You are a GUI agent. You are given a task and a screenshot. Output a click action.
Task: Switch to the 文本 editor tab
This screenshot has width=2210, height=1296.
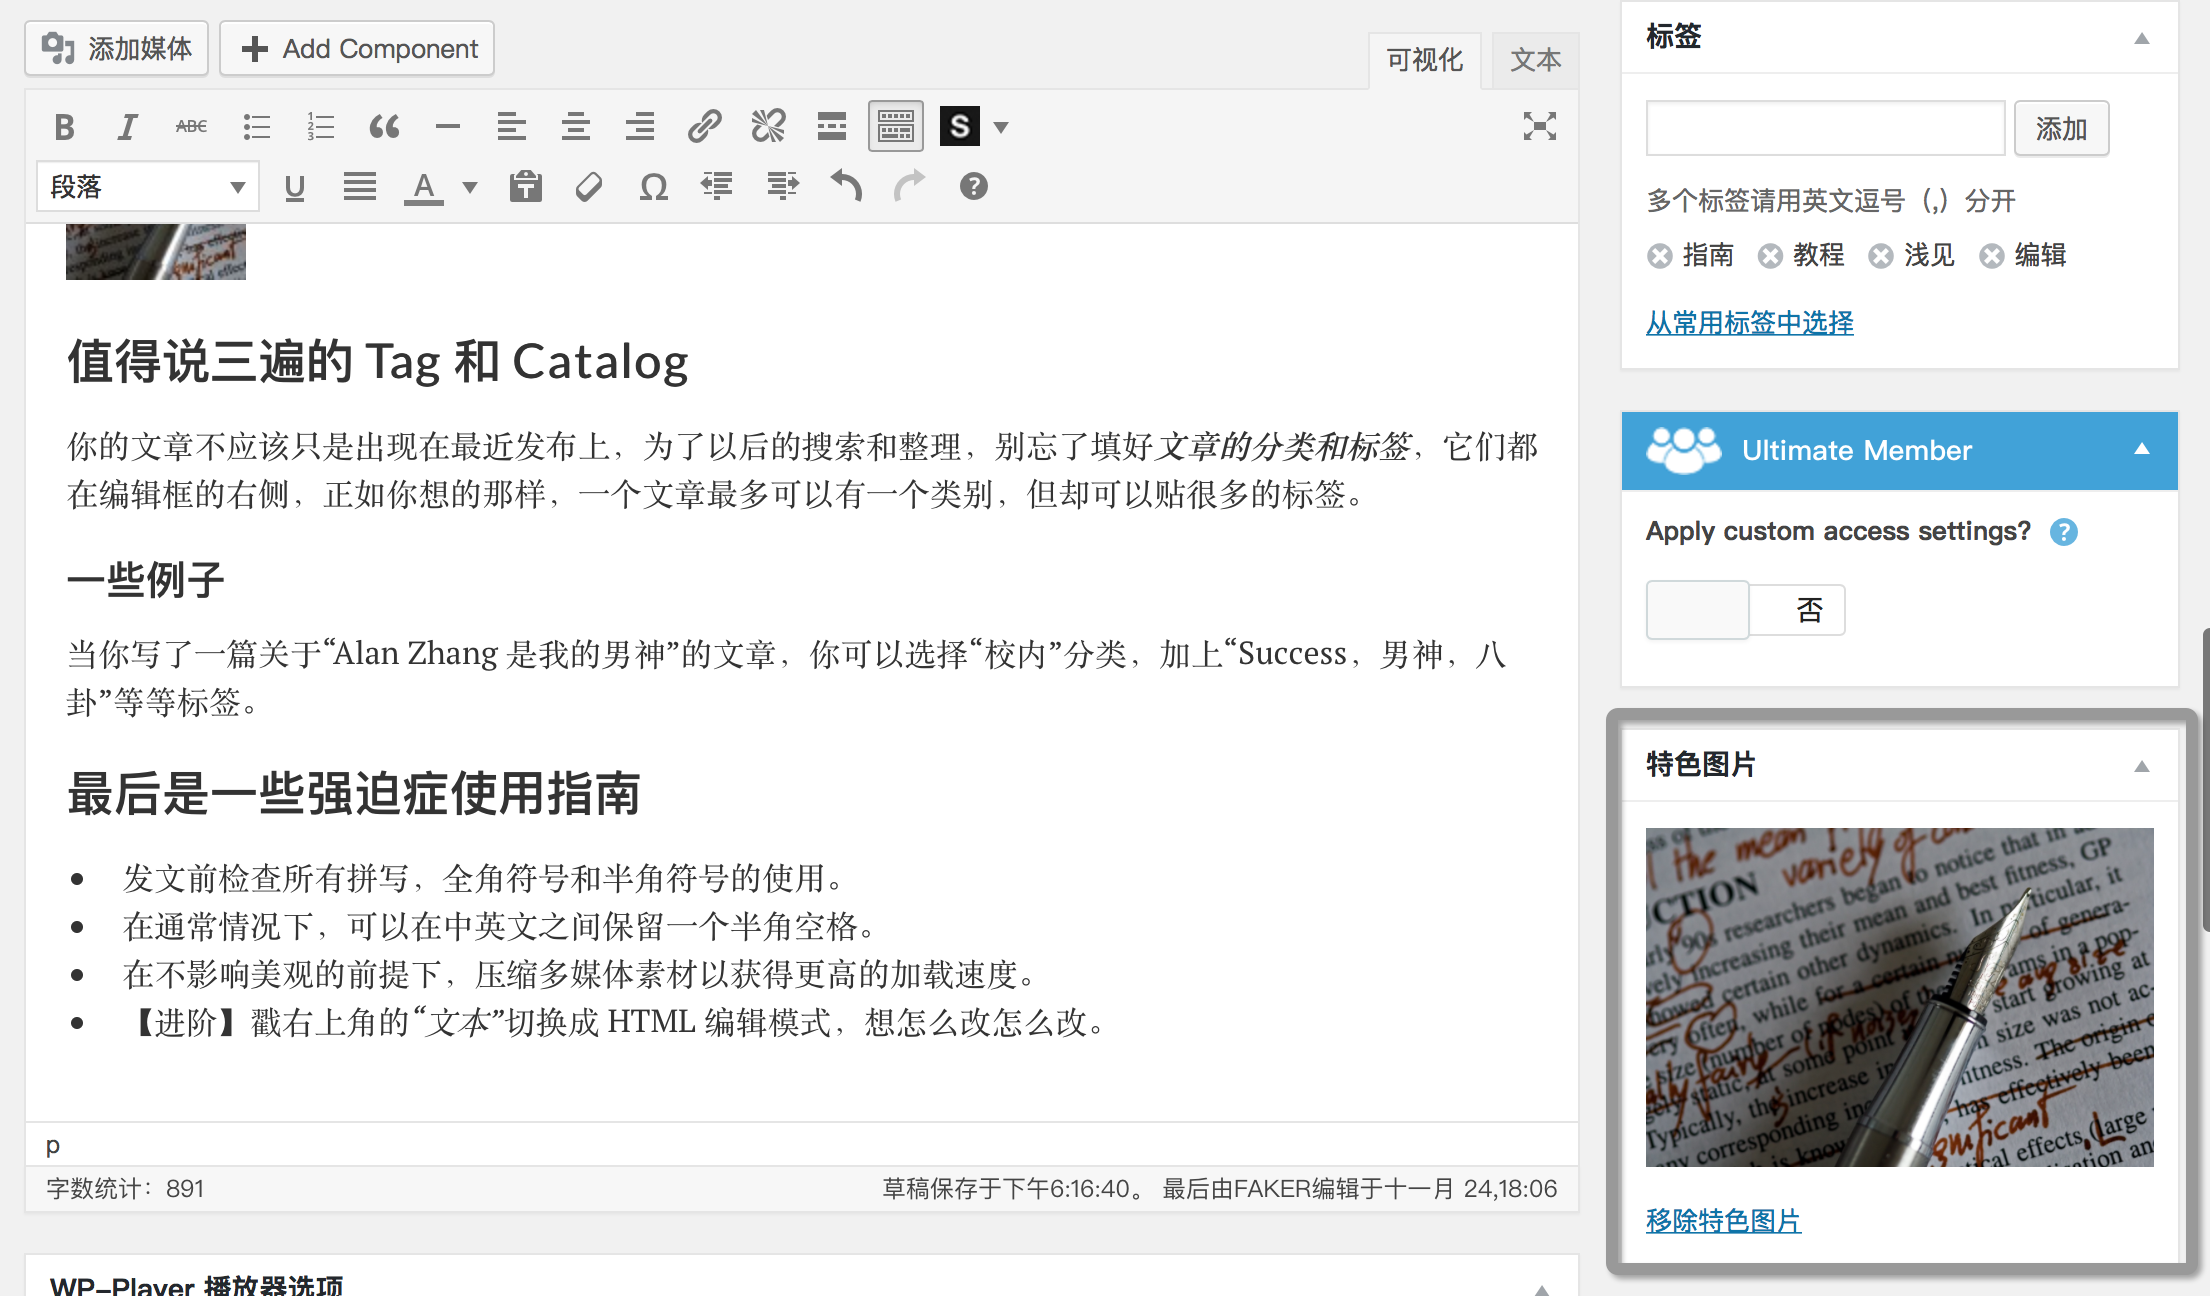1535,60
